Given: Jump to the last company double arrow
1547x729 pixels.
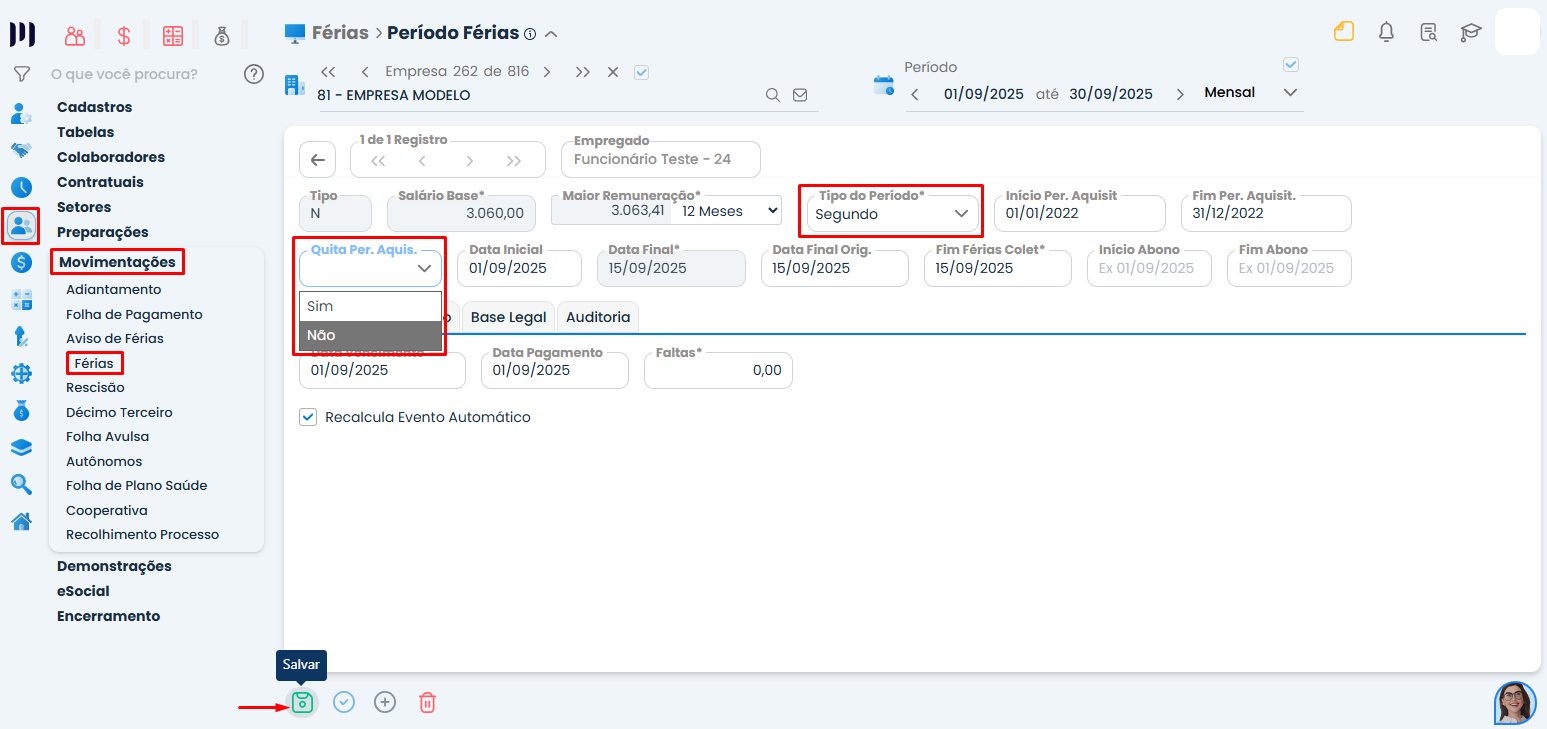Looking at the screenshot, I should [x=583, y=72].
